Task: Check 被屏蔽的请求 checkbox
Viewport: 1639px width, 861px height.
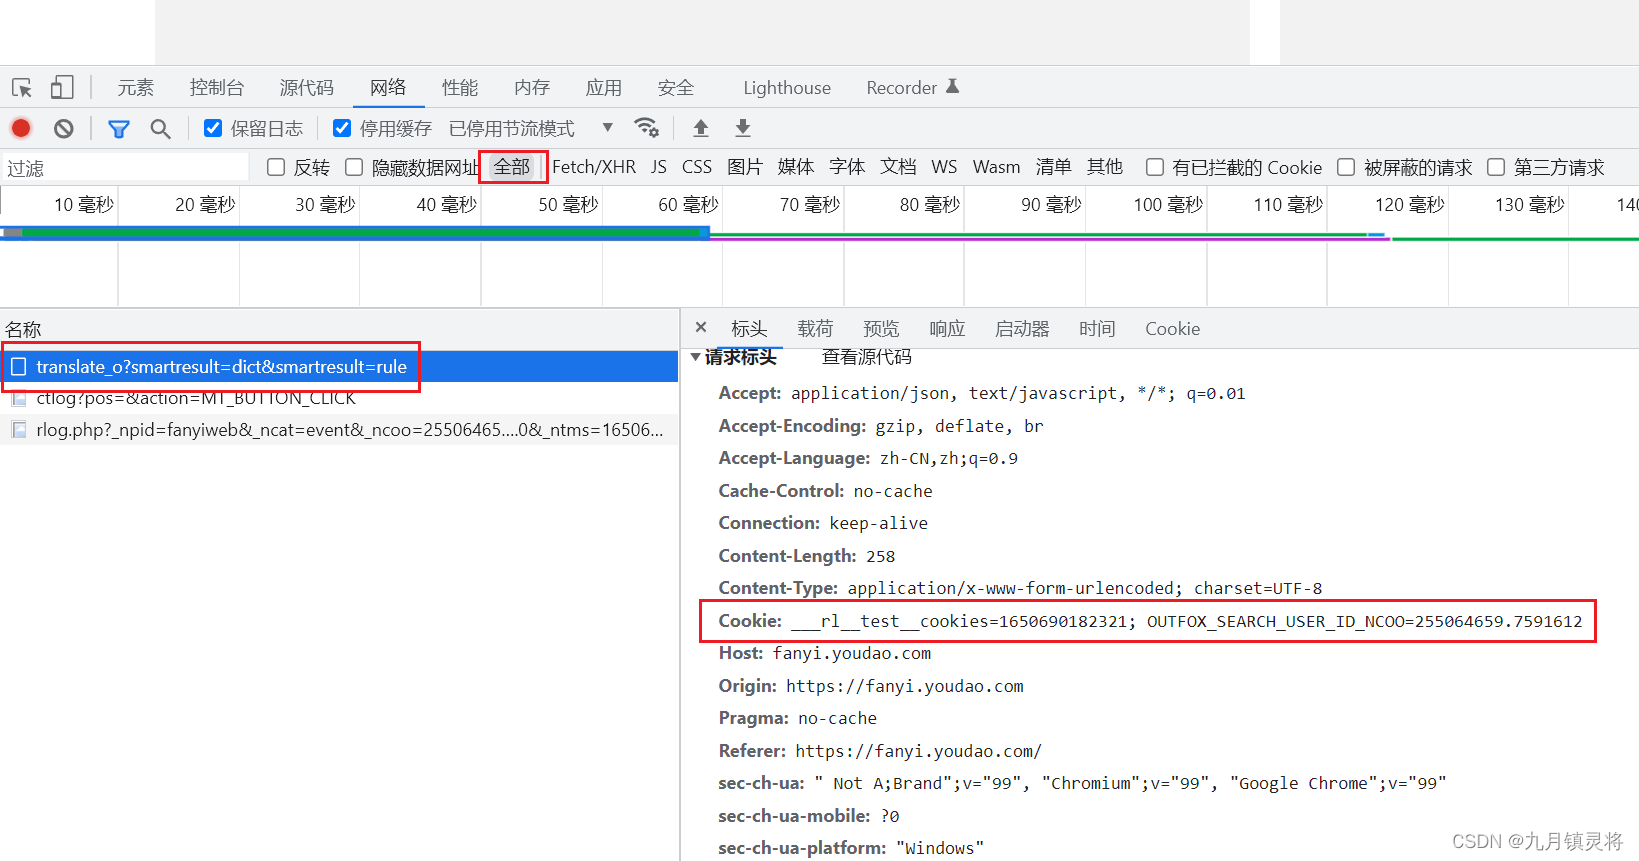Action: point(1346,167)
